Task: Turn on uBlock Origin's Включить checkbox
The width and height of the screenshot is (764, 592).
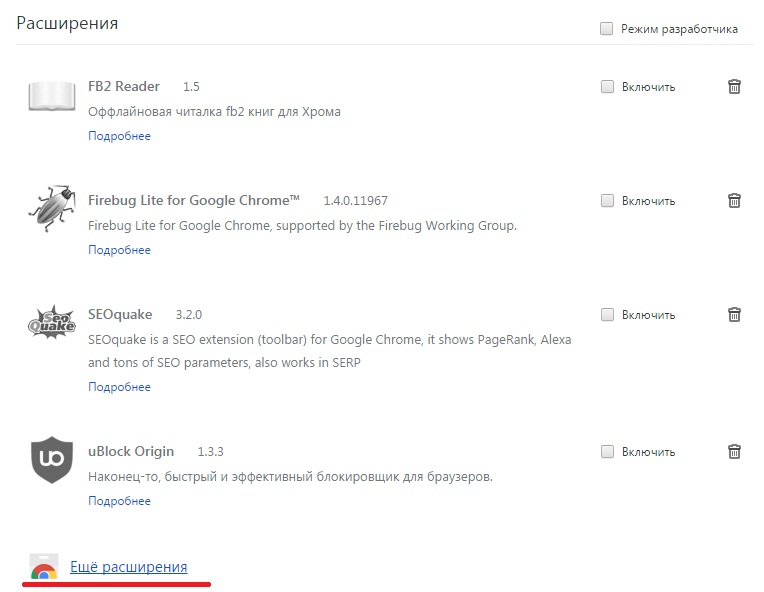Action: [607, 452]
